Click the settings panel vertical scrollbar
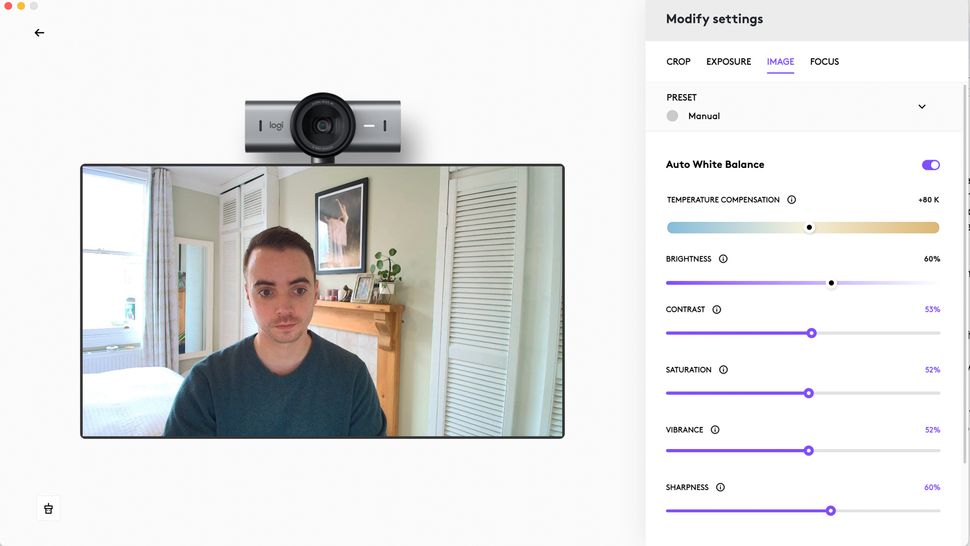The width and height of the screenshot is (970, 546). pos(964,274)
